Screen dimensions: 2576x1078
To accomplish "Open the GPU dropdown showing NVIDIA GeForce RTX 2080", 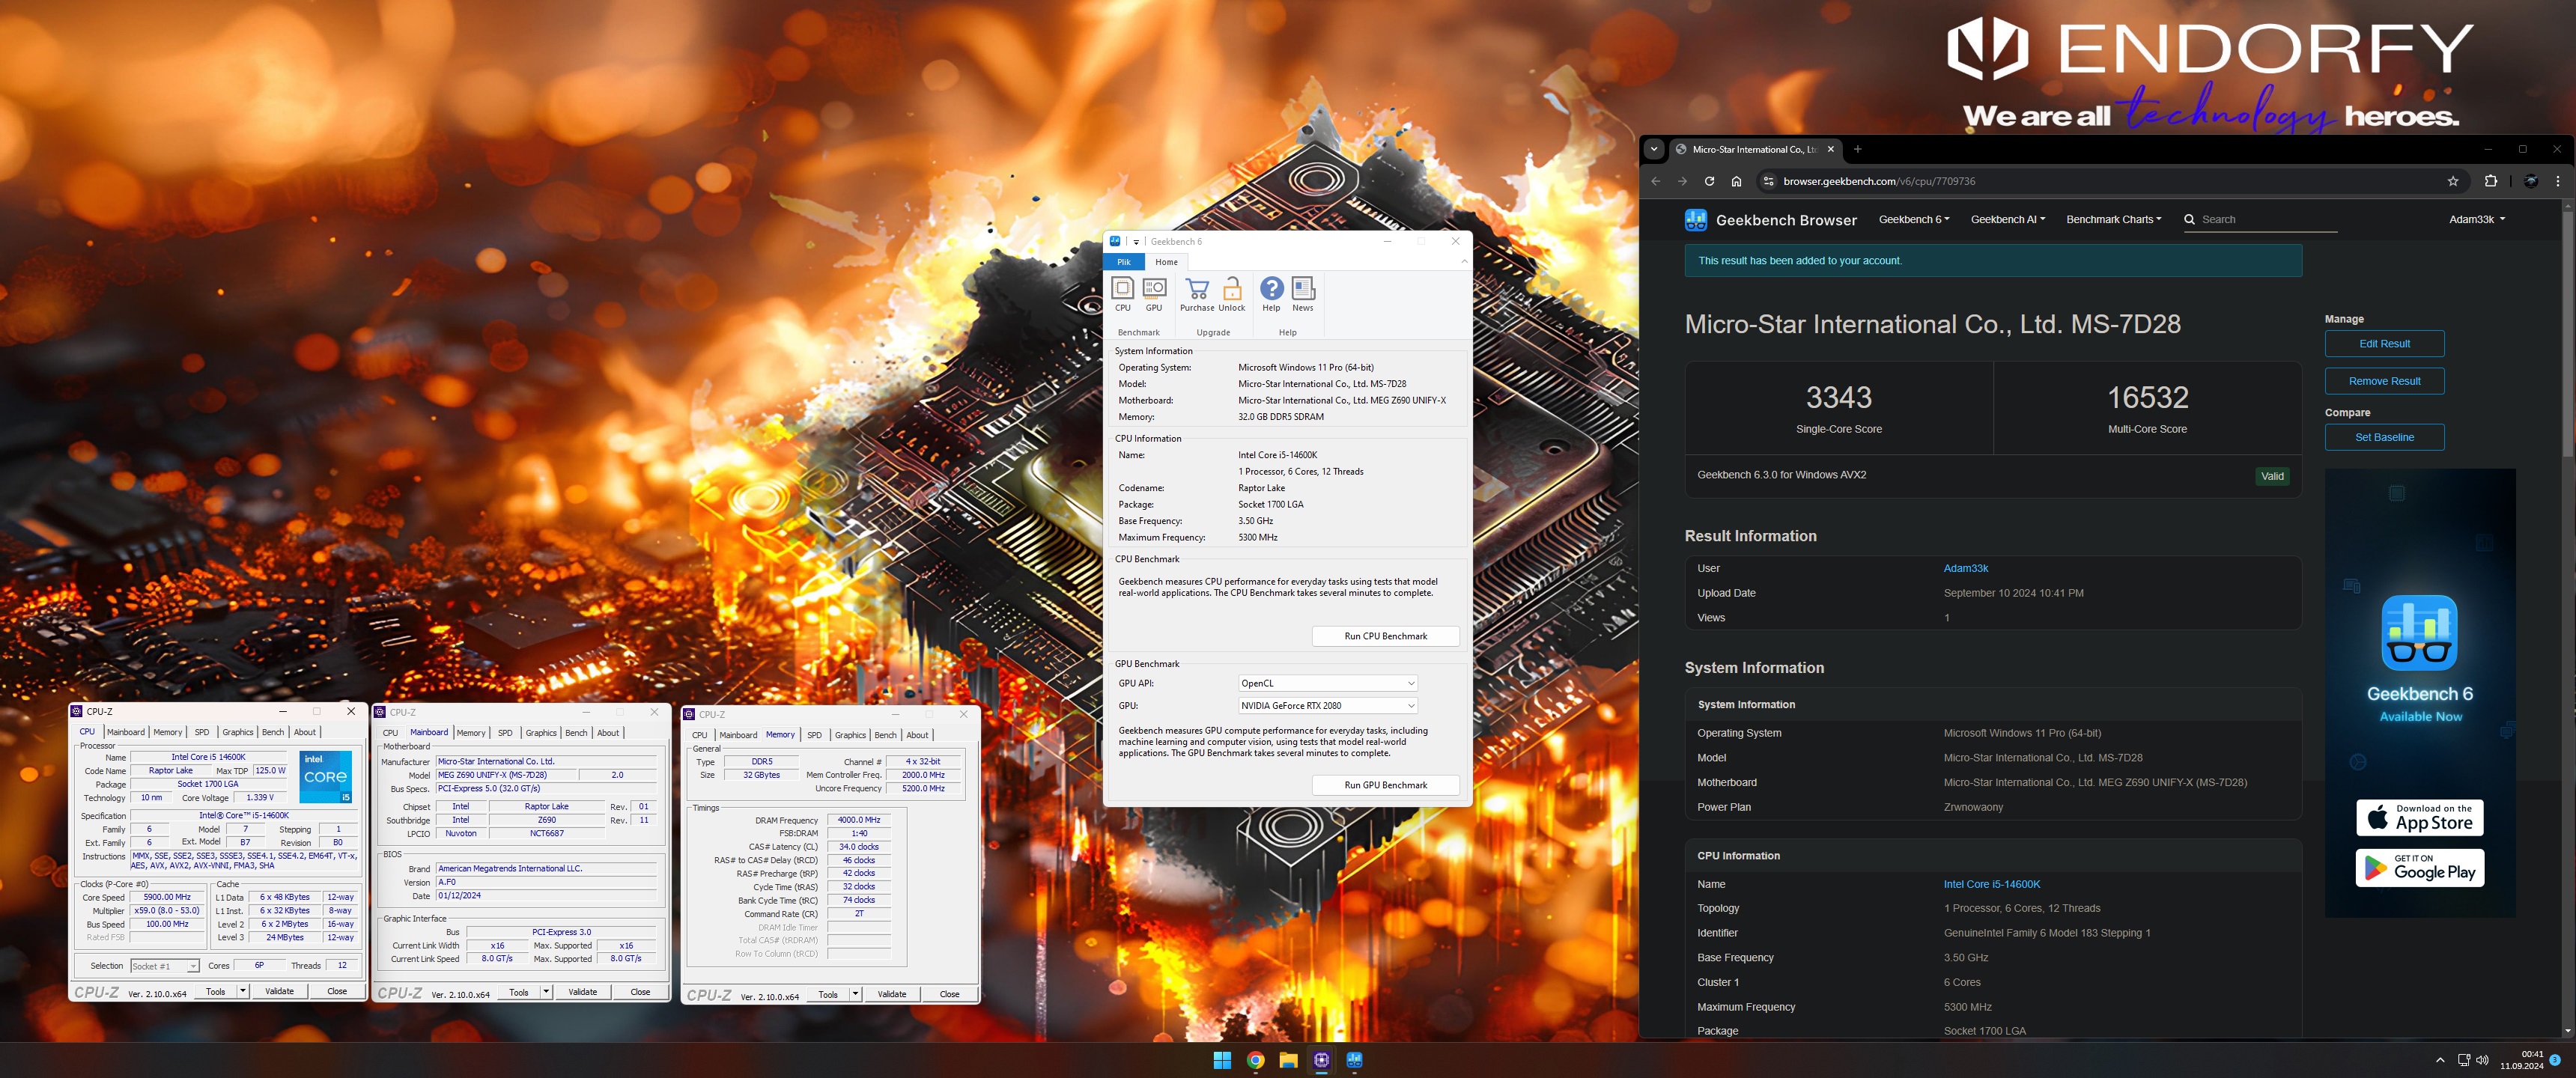I will 1327,706.
